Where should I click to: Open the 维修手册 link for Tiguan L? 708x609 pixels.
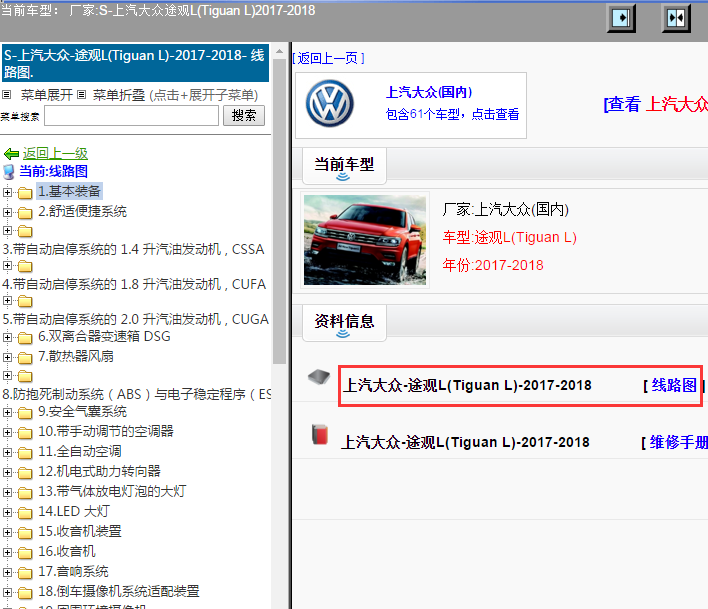coord(678,442)
